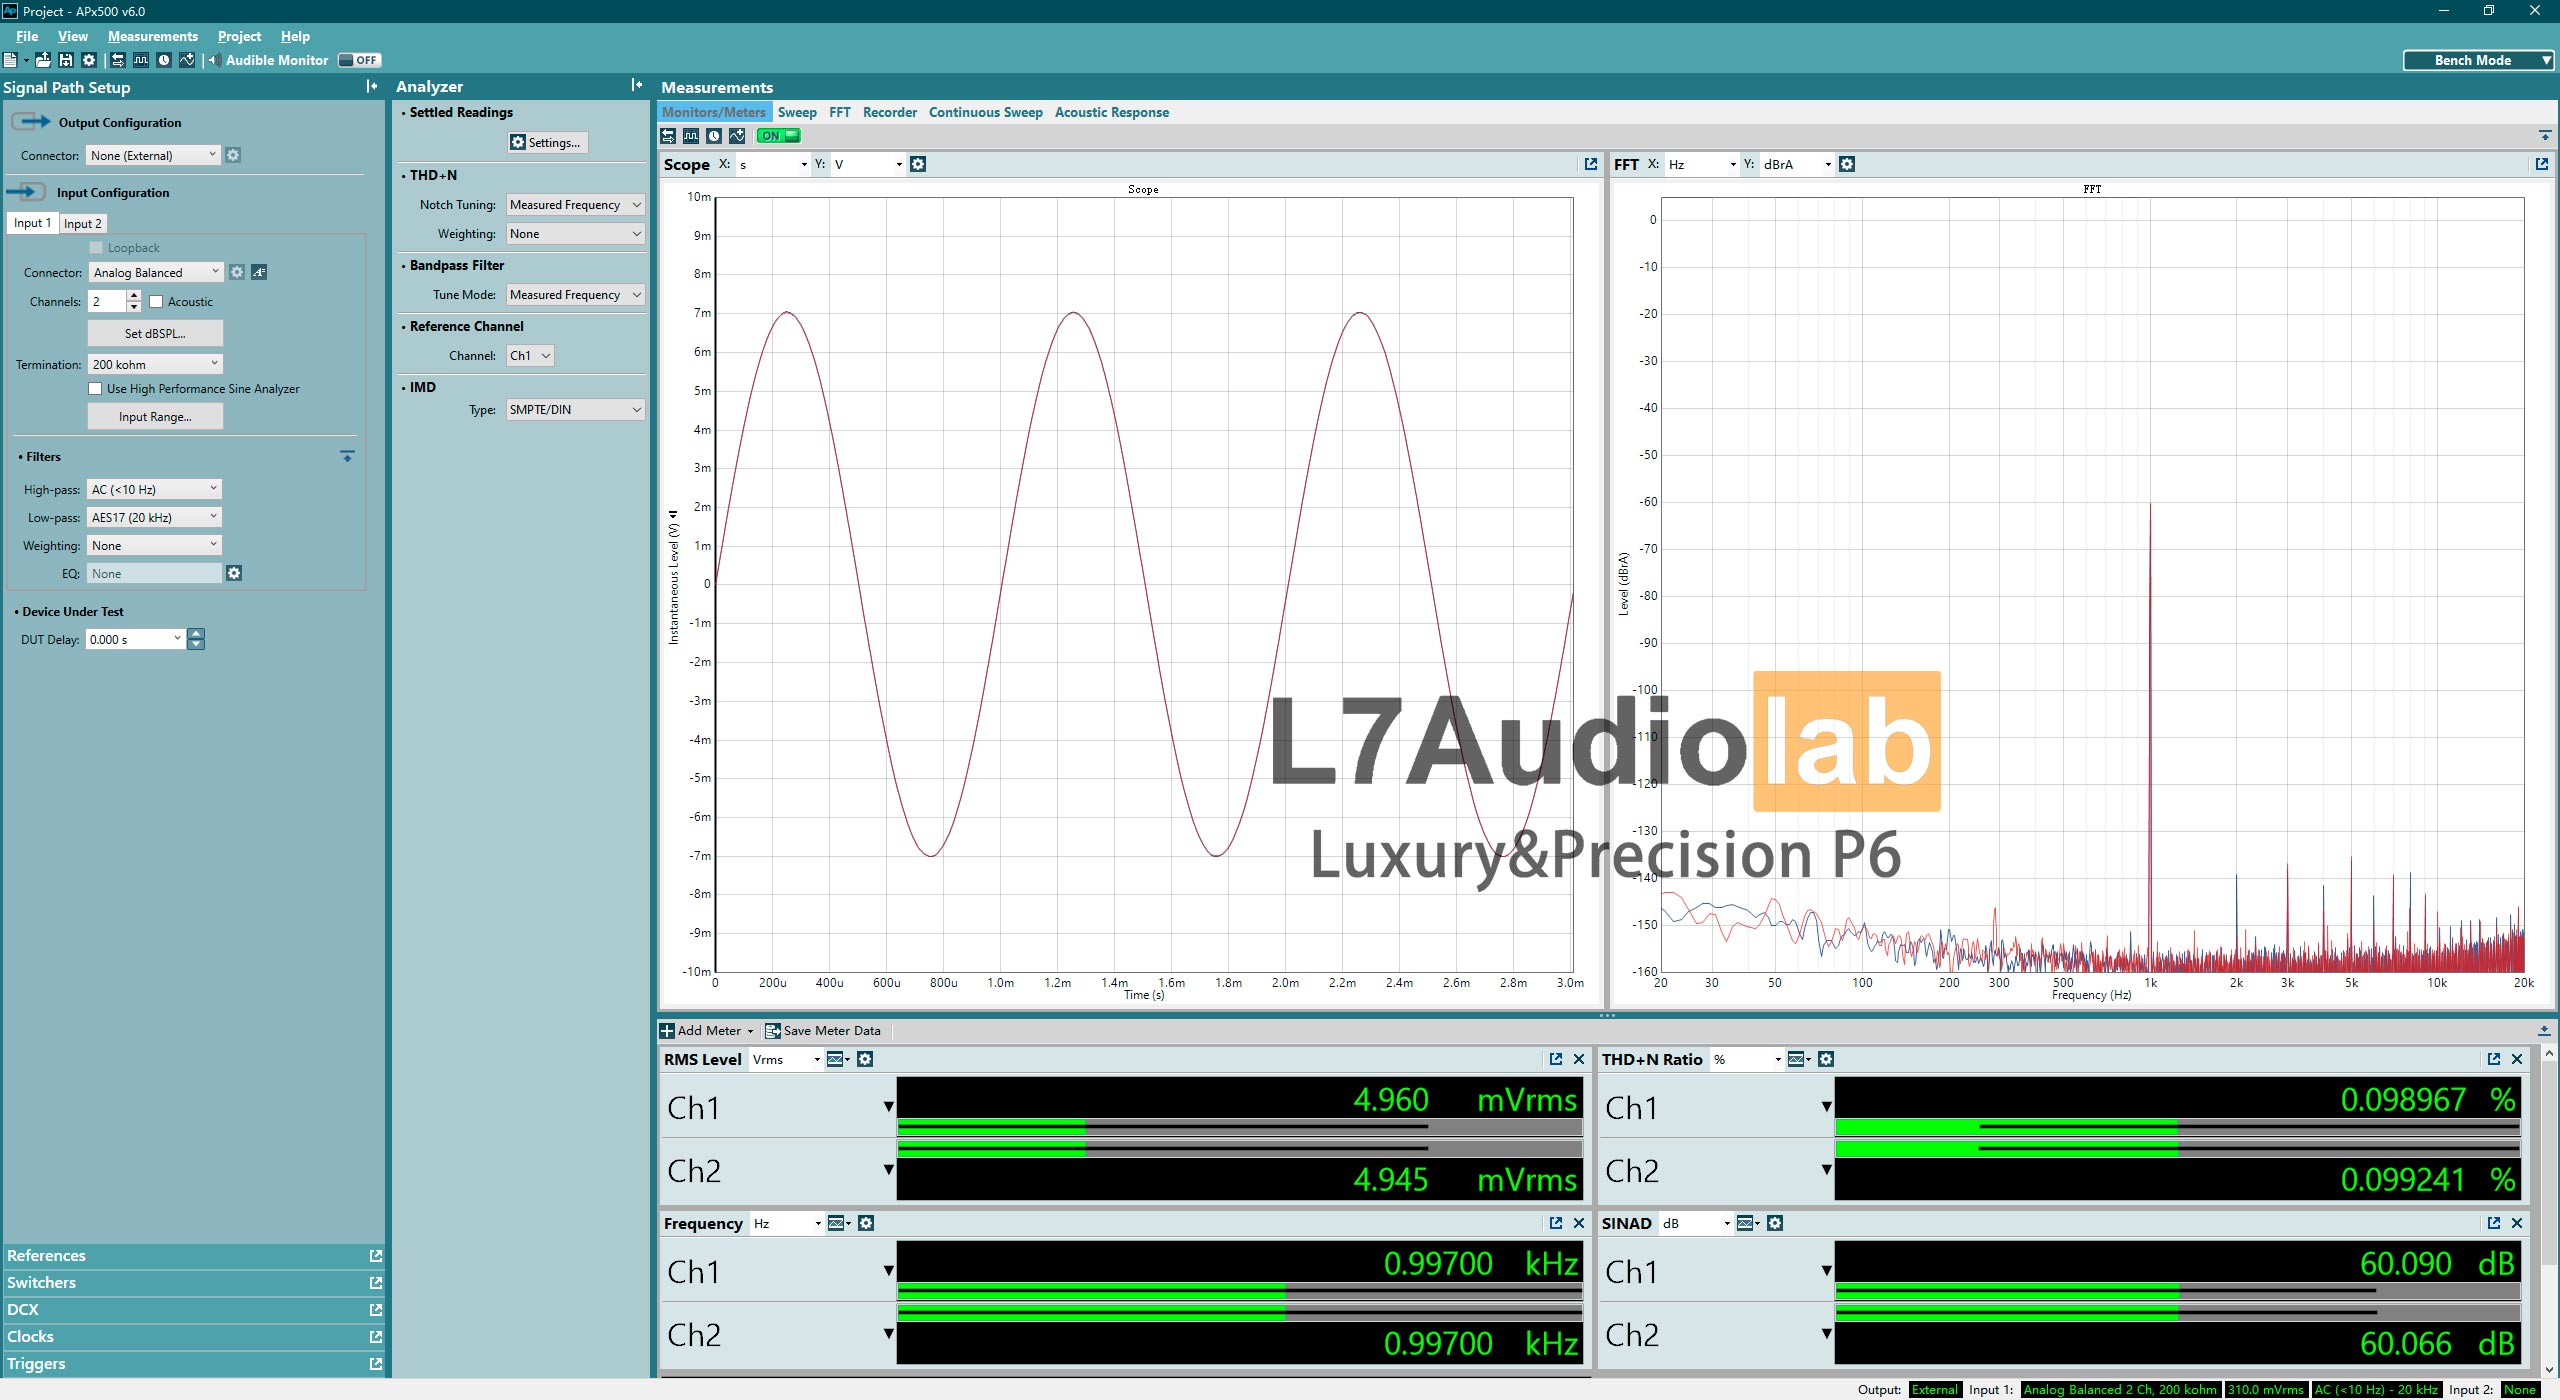Viewport: 2560px width, 1400px height.
Task: Click the DUT Delay 0.000 s field
Action: click(135, 639)
